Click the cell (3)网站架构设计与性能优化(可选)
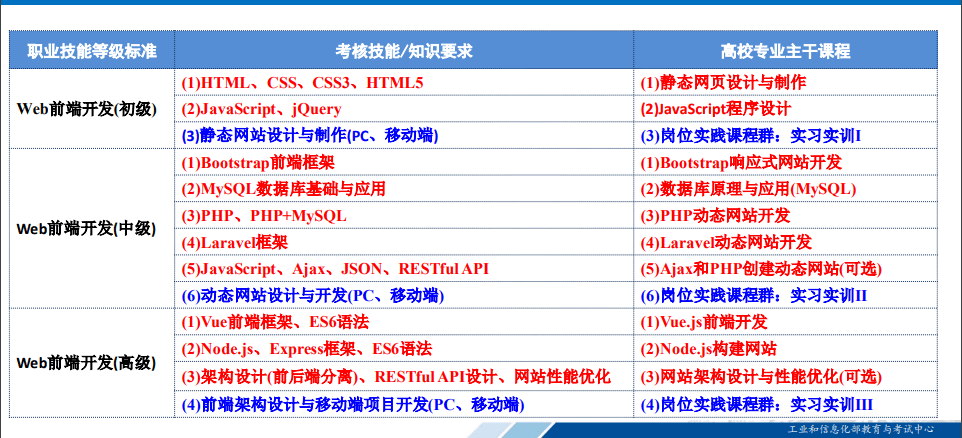This screenshot has height=438, width=962. click(785, 376)
